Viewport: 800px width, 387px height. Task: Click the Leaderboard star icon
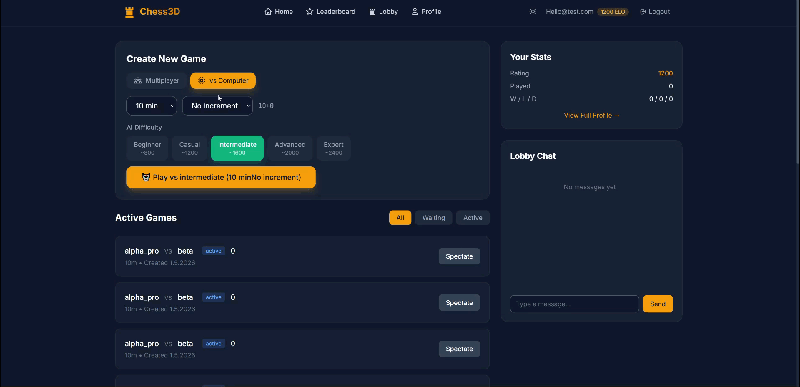(309, 12)
